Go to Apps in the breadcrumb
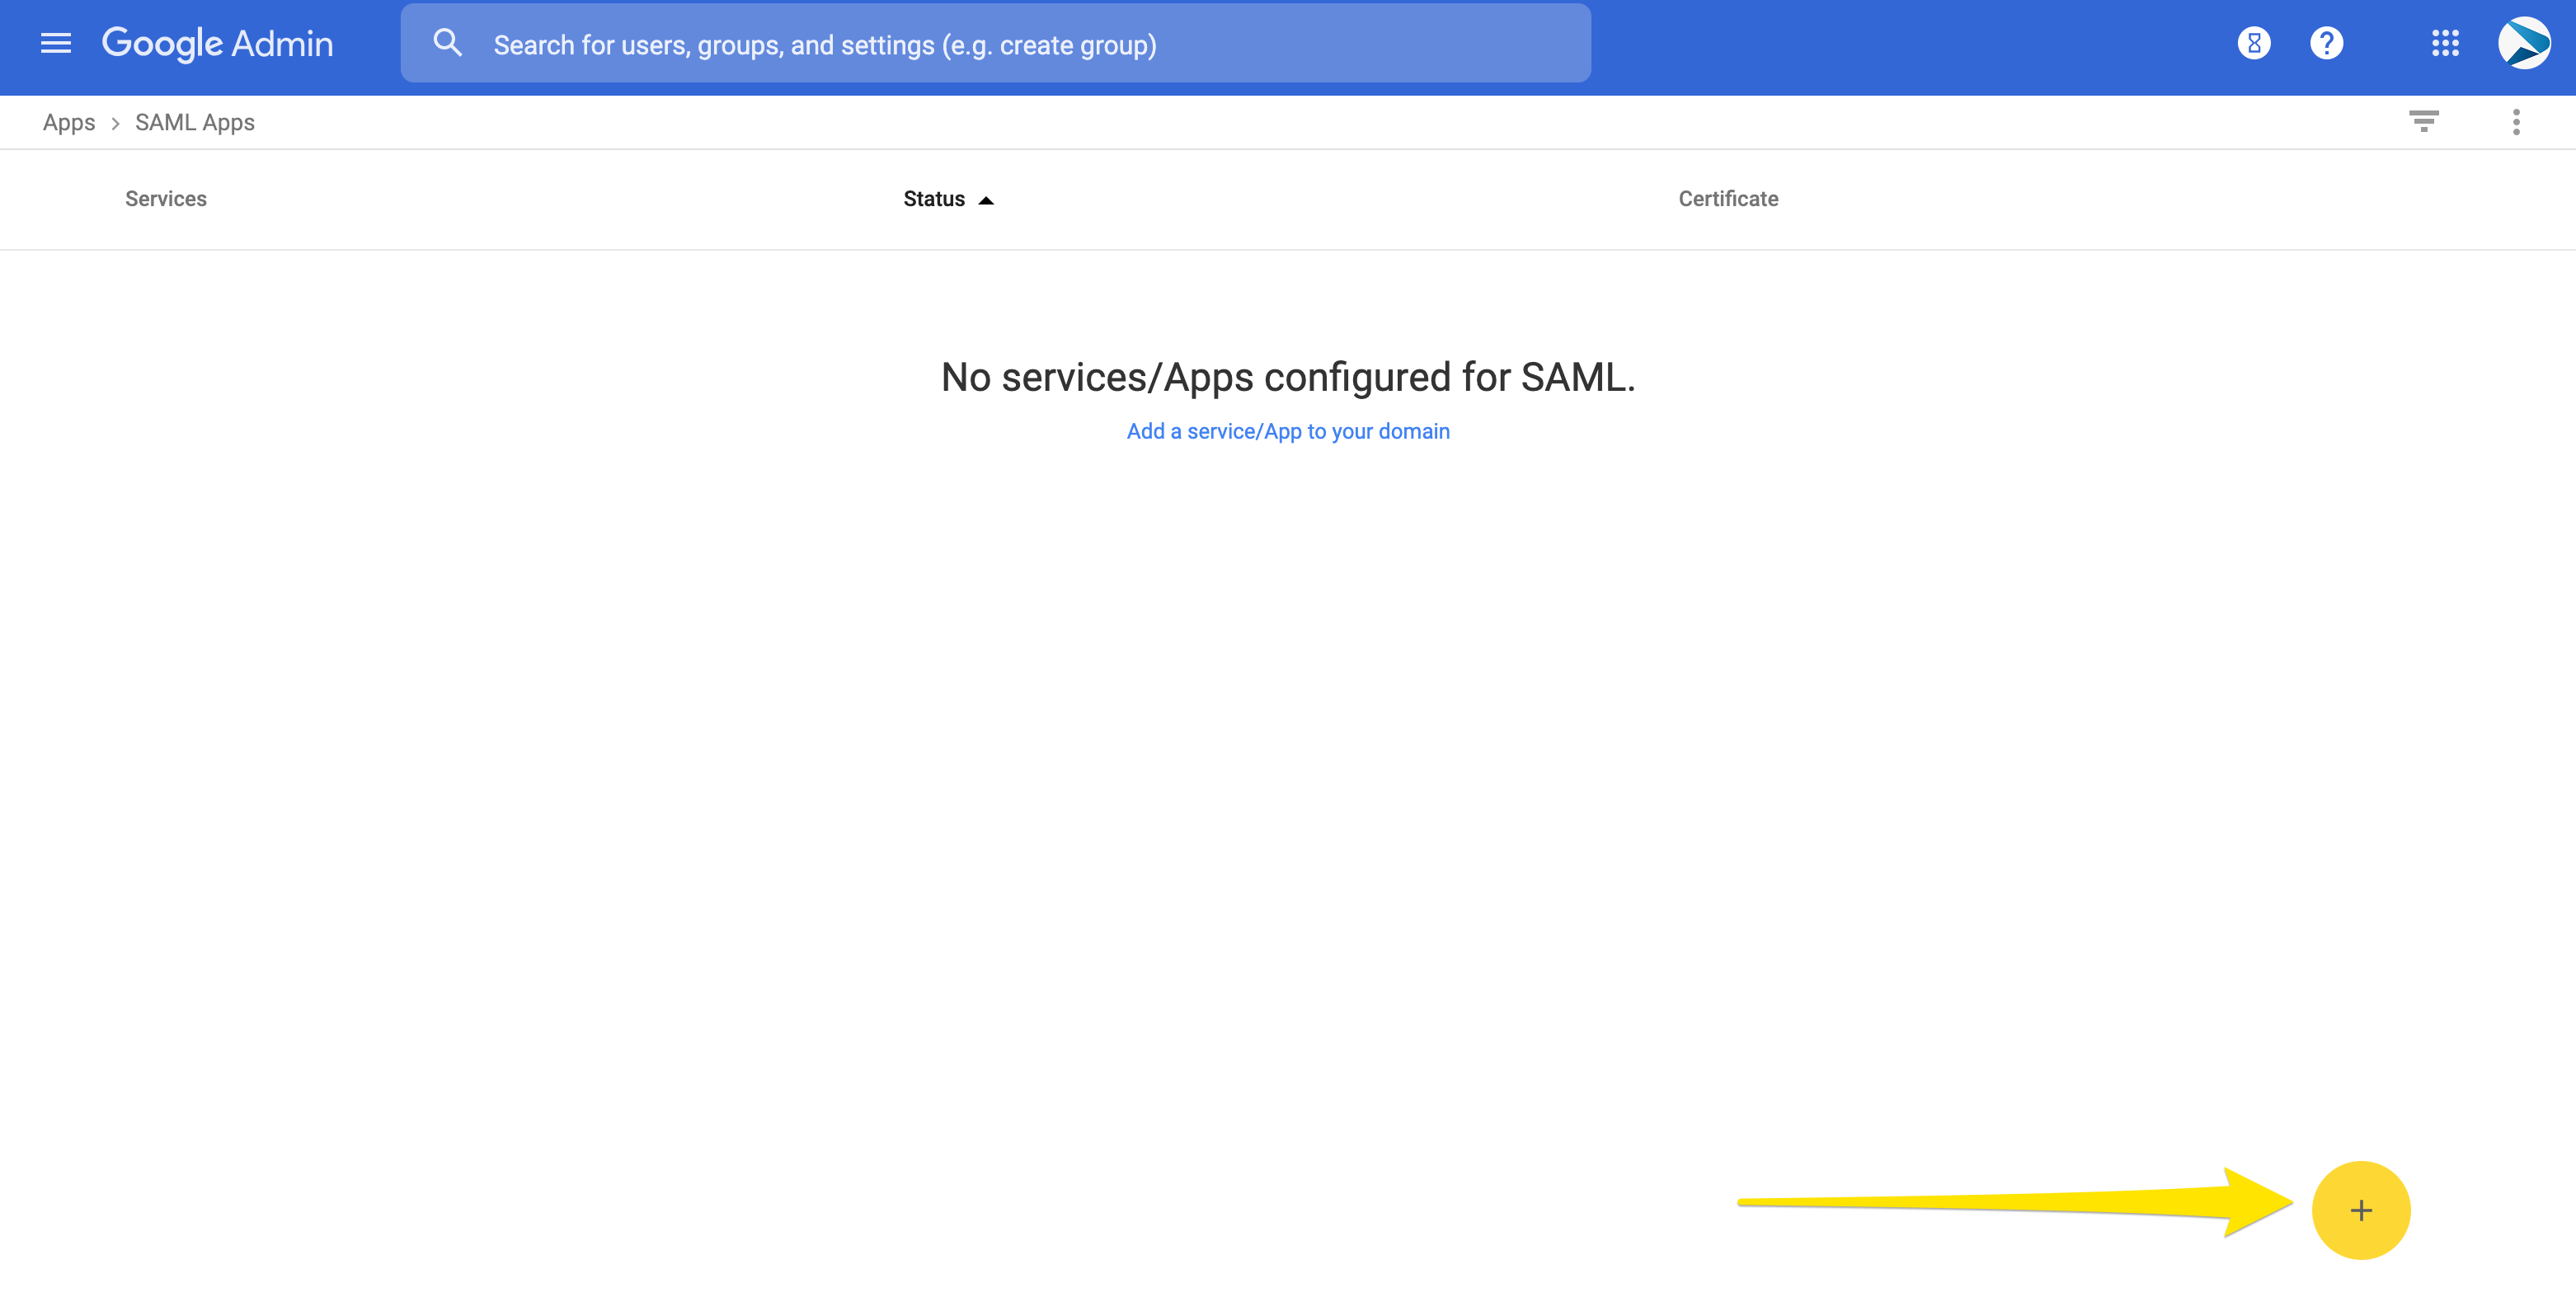 (x=69, y=122)
